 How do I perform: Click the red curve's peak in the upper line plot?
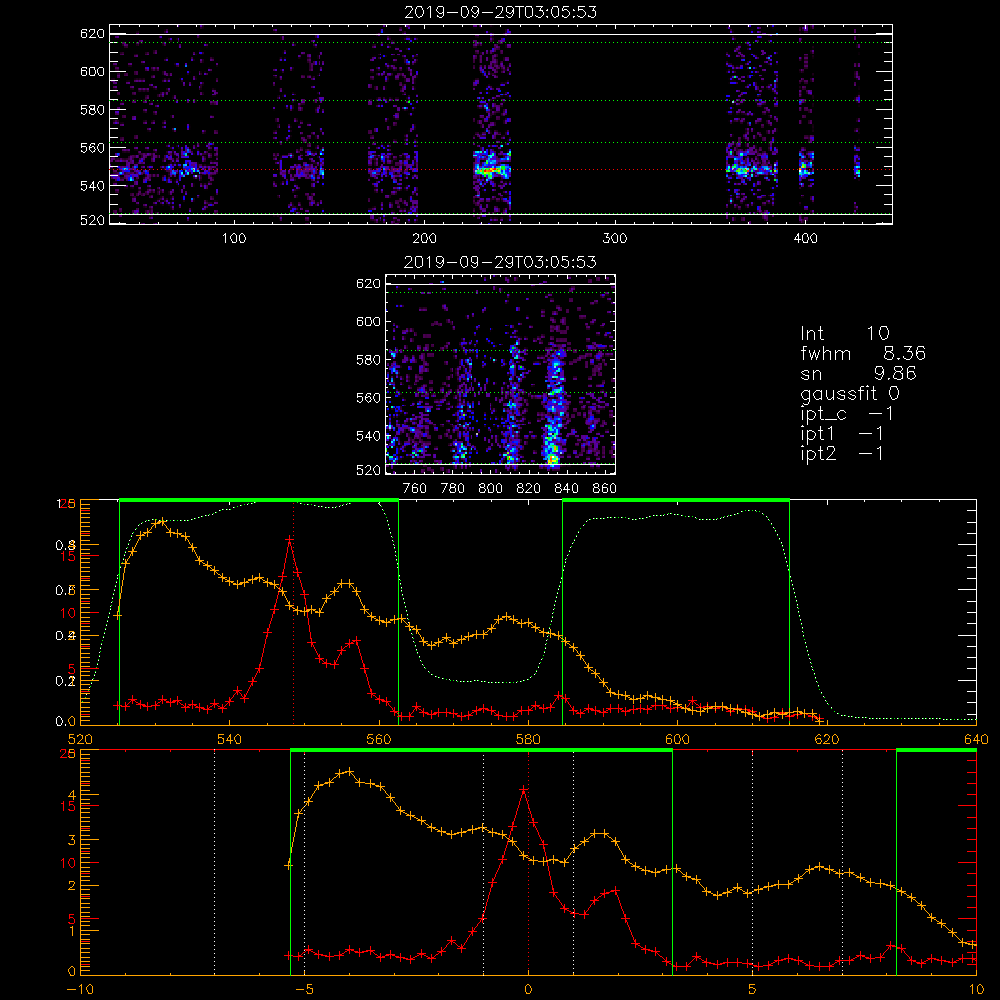290,540
